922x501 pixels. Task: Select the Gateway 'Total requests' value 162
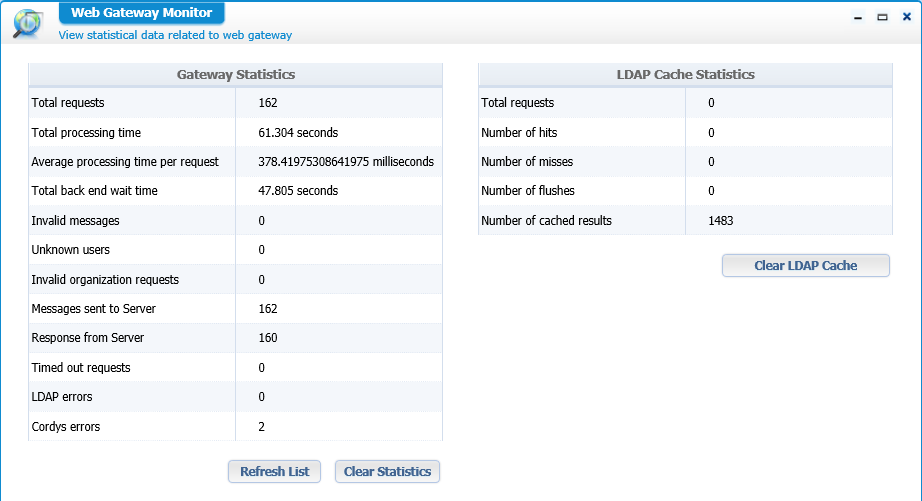click(x=268, y=103)
